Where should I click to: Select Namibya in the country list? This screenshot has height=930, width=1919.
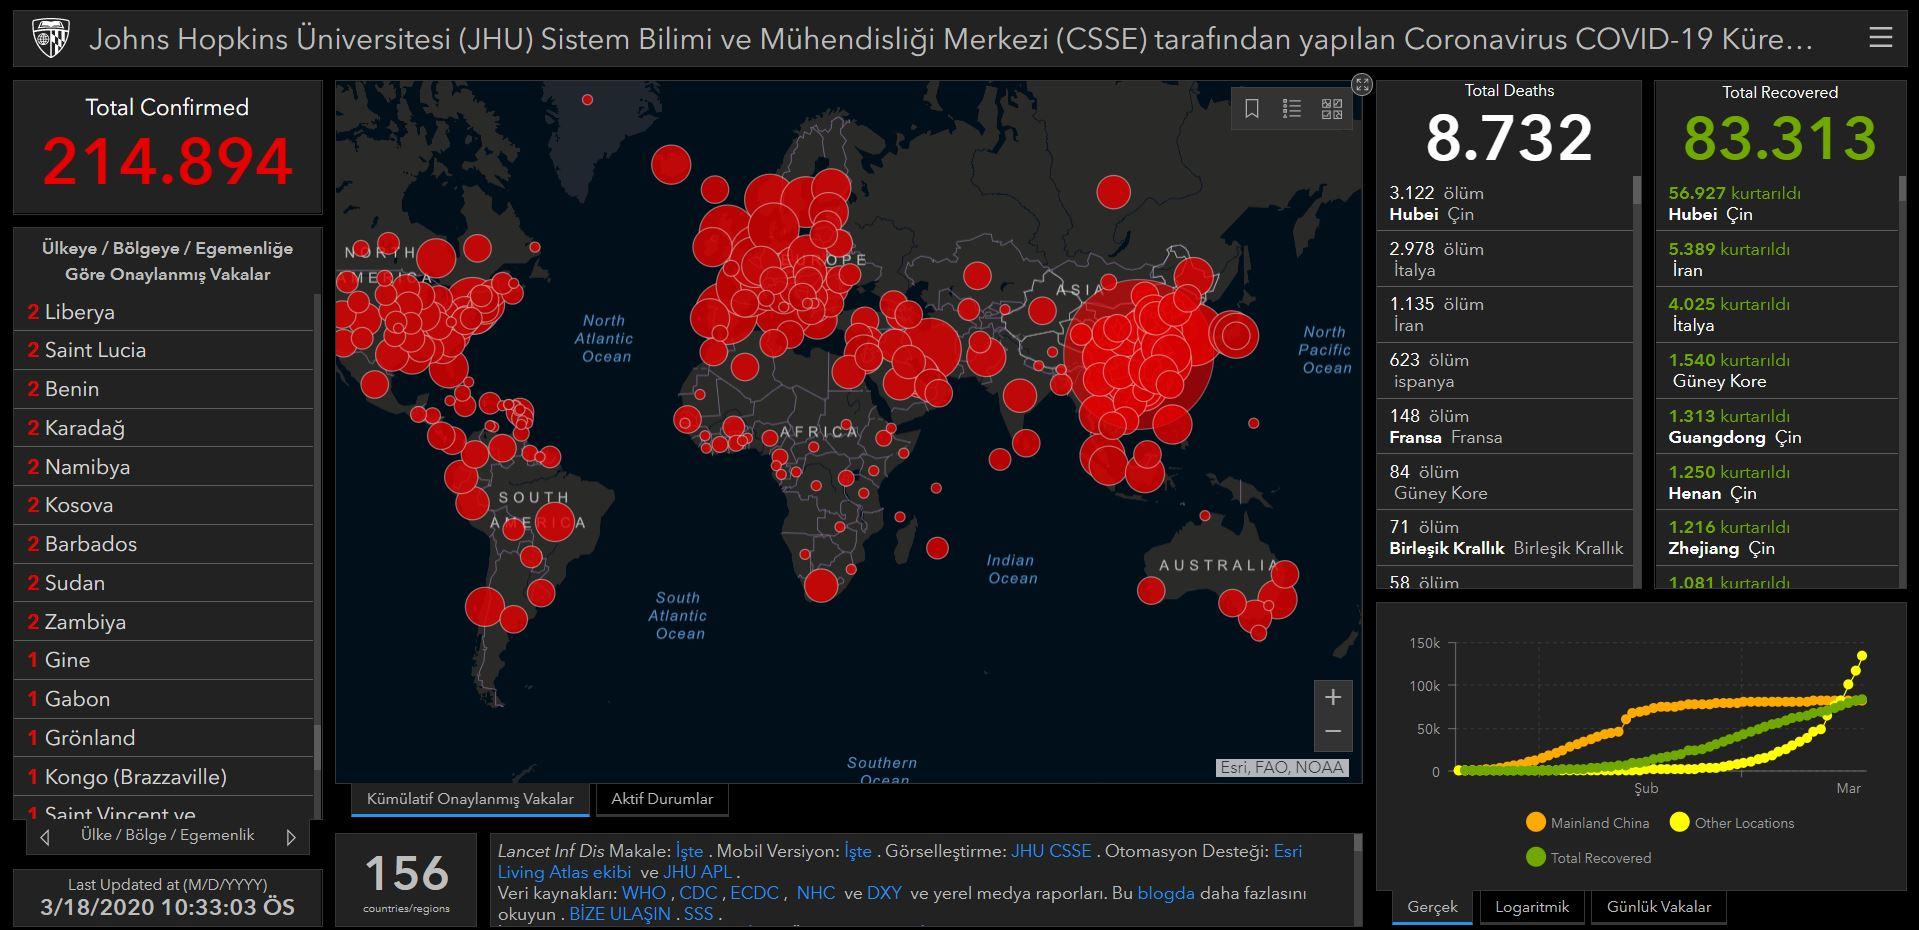tap(164, 467)
